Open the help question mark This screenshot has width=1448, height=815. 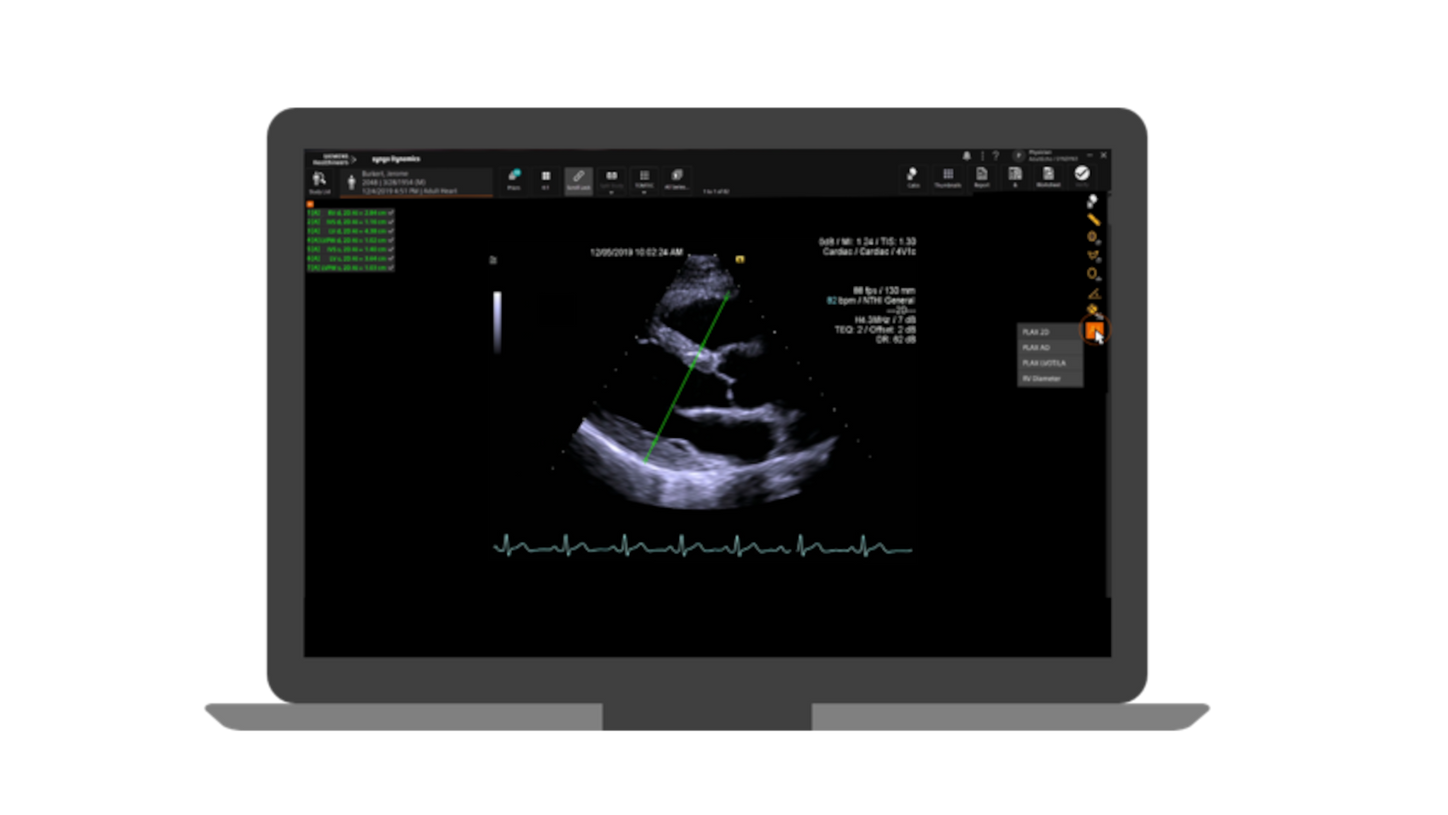click(x=995, y=156)
